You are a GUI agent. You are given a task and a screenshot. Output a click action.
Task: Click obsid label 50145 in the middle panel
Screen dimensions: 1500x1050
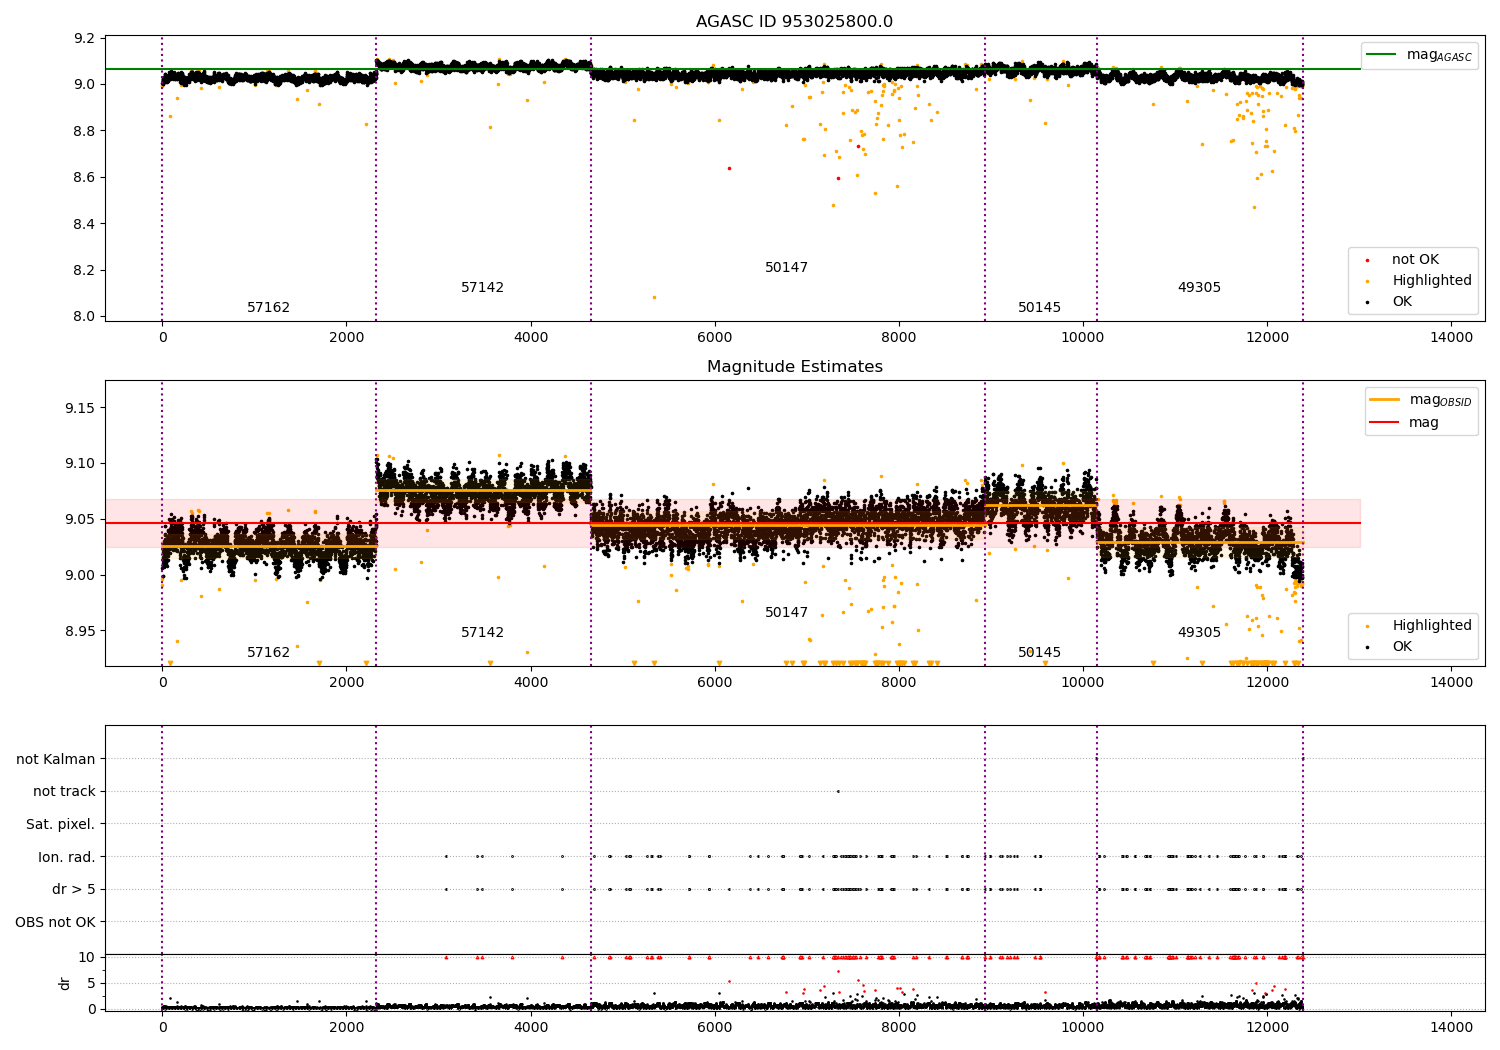tap(1039, 653)
